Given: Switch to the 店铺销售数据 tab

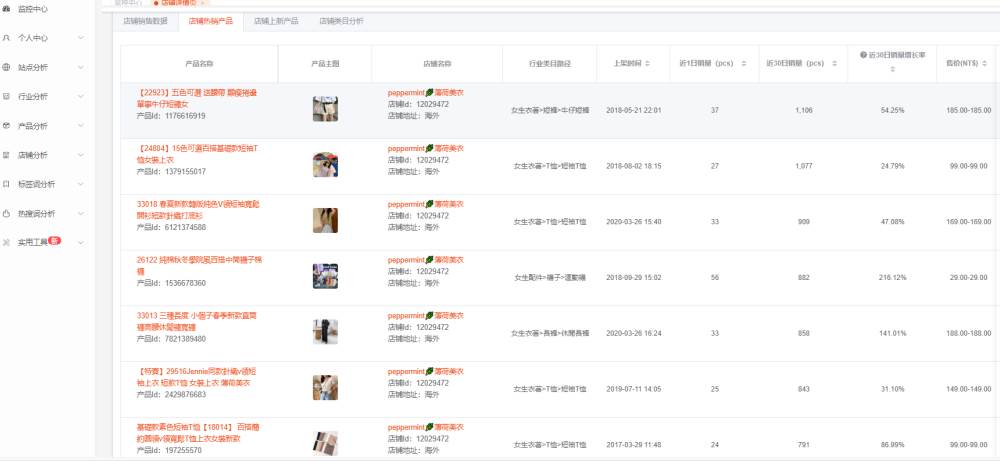Looking at the screenshot, I should pos(145,21).
